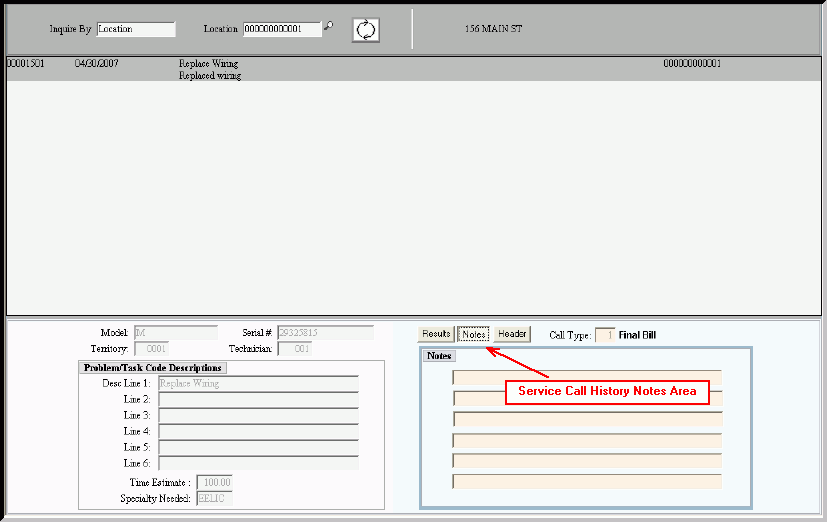Viewport: 827px width, 522px height.
Task: Click the Location lookup magnifier icon
Action: (328, 27)
